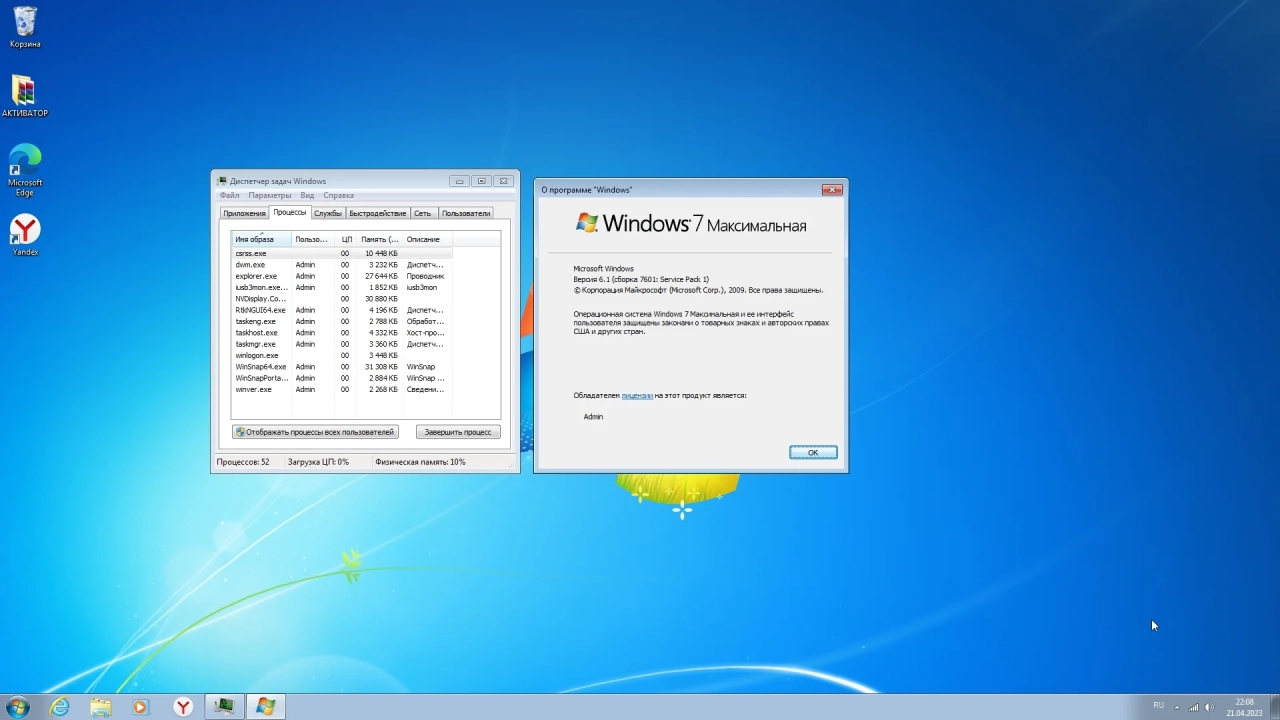Launch Internet Explorer from the taskbar
1280x720 pixels.
click(x=60, y=707)
